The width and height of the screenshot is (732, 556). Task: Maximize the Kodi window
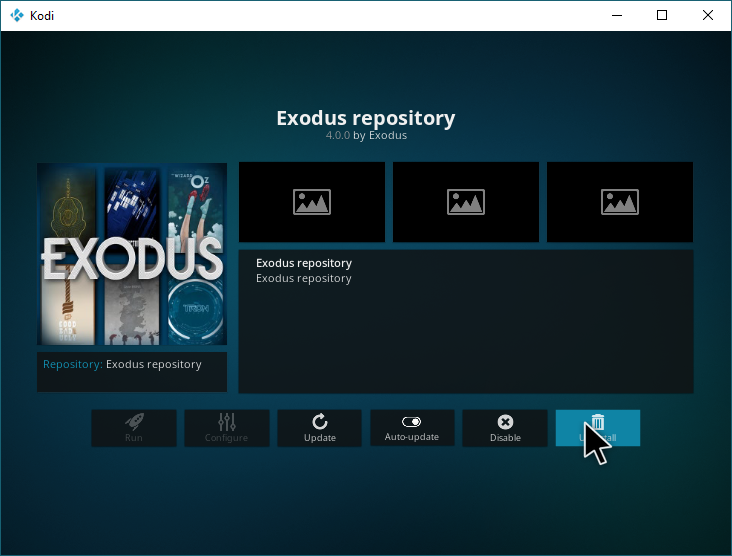point(662,15)
